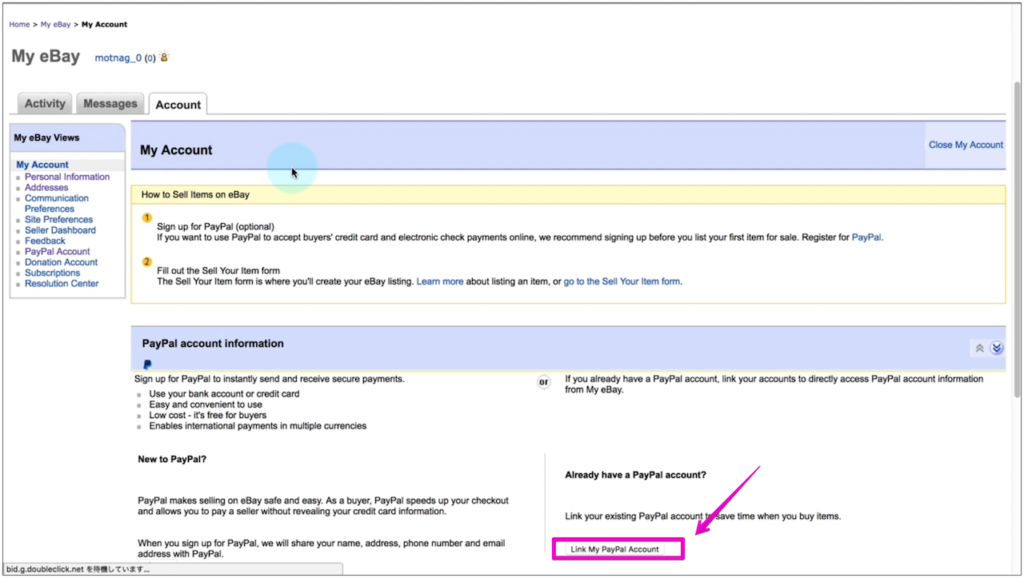1024x578 pixels.
Task: Select My Account in sidebar
Action: 42,165
